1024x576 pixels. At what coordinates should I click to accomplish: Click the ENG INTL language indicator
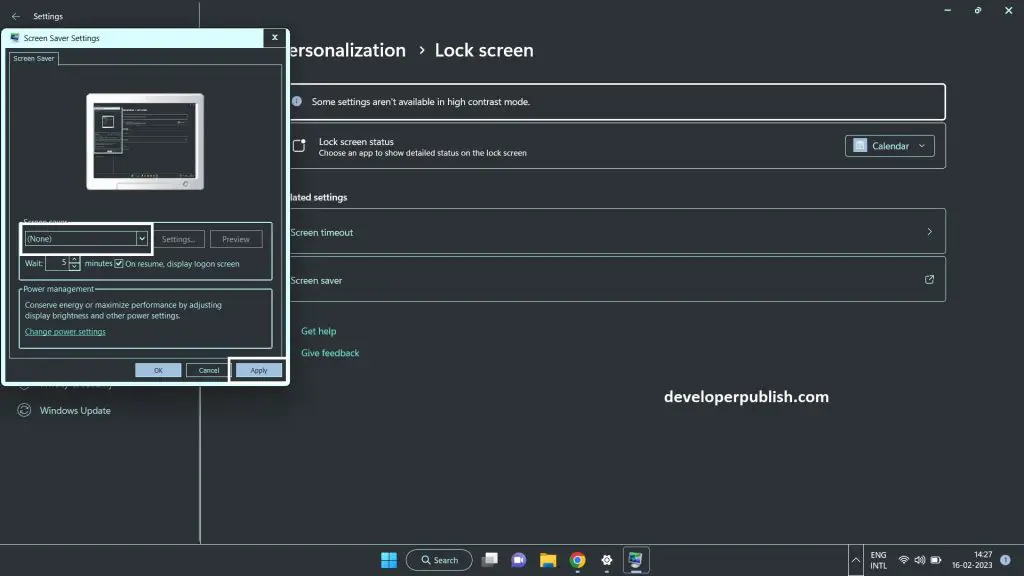pyautogui.click(x=878, y=560)
